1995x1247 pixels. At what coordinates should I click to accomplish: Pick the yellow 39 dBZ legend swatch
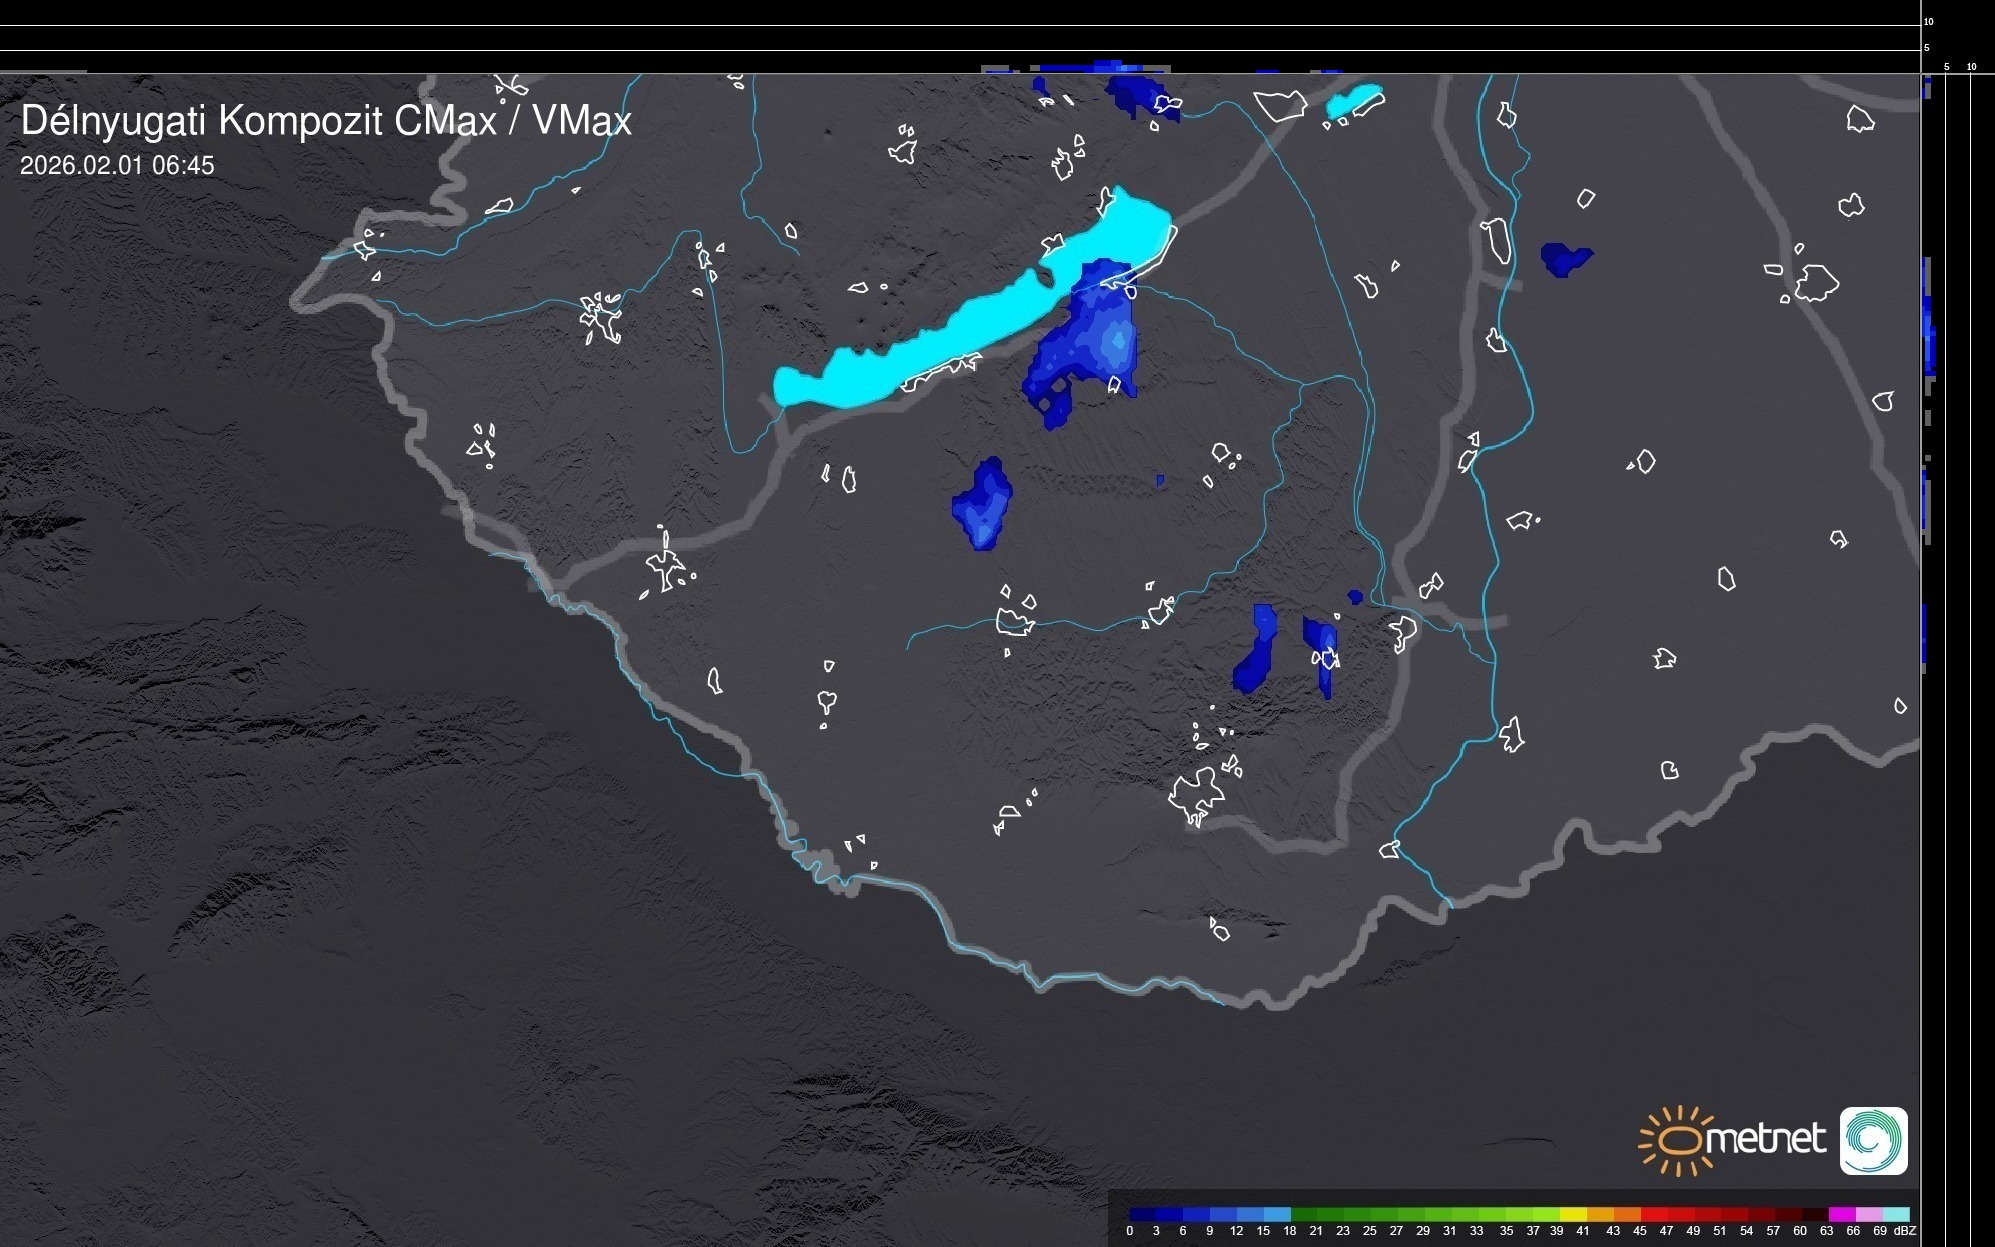pos(1573,1214)
